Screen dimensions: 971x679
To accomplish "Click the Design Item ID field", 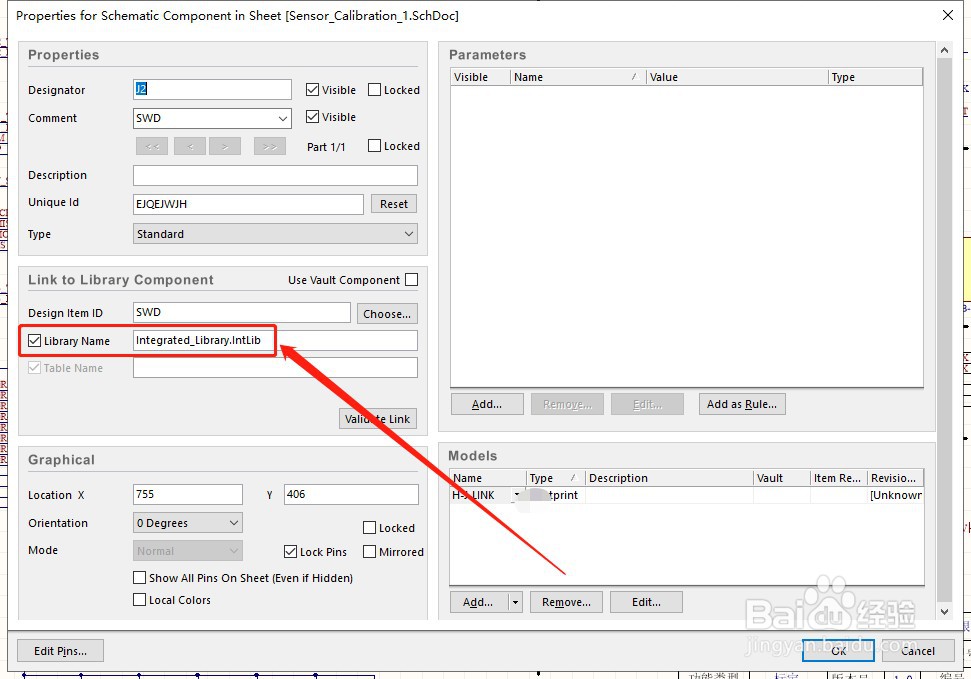I will pos(242,313).
